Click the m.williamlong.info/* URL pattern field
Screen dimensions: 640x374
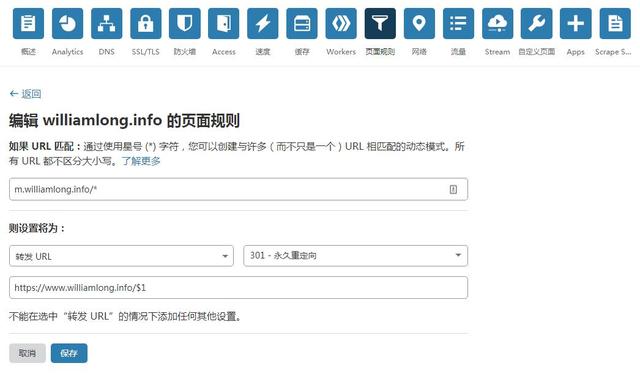(238, 189)
